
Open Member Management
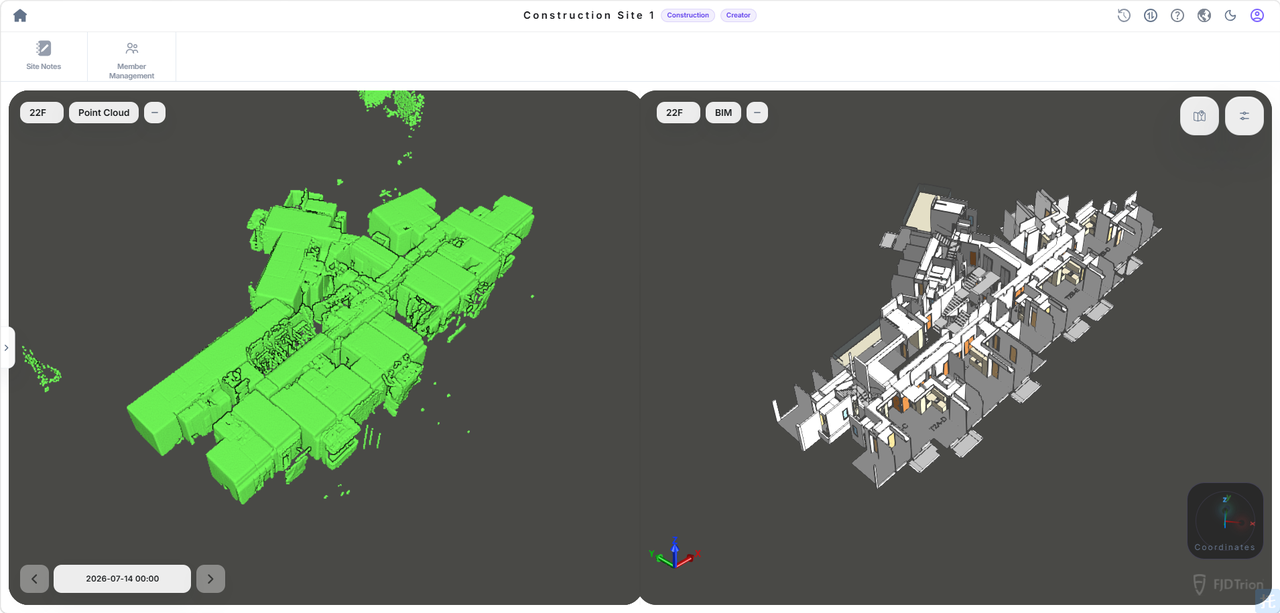pos(132,60)
